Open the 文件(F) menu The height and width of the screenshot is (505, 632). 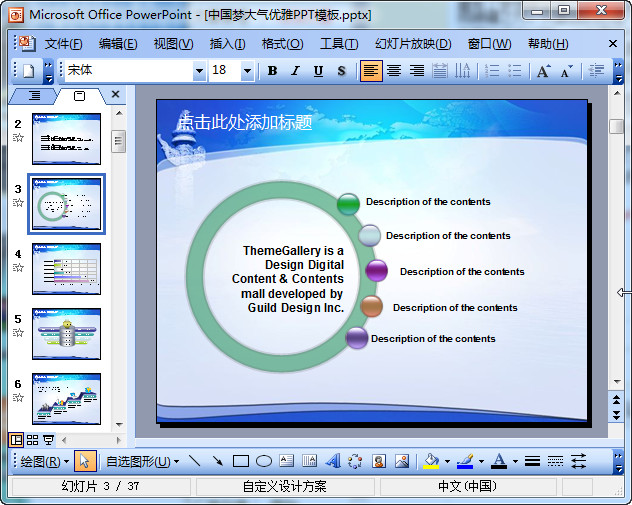(x=63, y=44)
